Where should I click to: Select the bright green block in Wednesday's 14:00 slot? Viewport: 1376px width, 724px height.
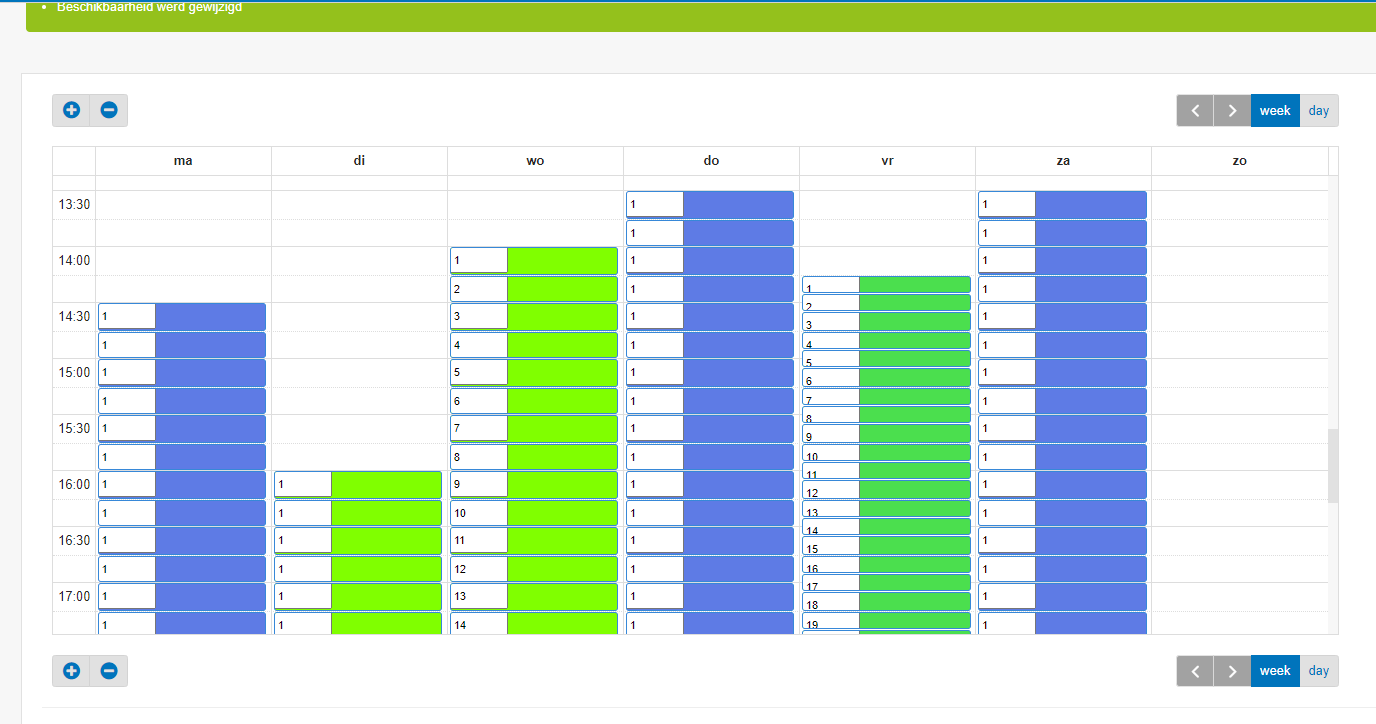coord(562,261)
